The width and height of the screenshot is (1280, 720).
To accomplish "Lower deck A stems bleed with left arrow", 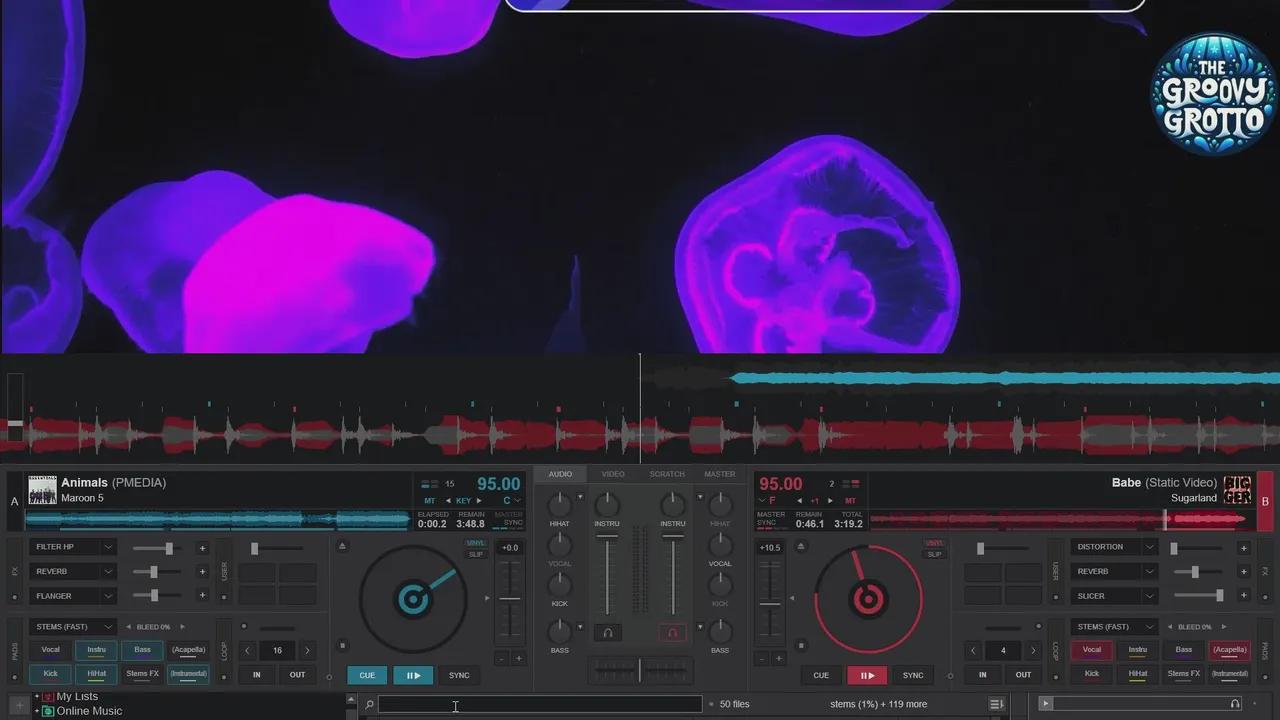I will tap(128, 627).
